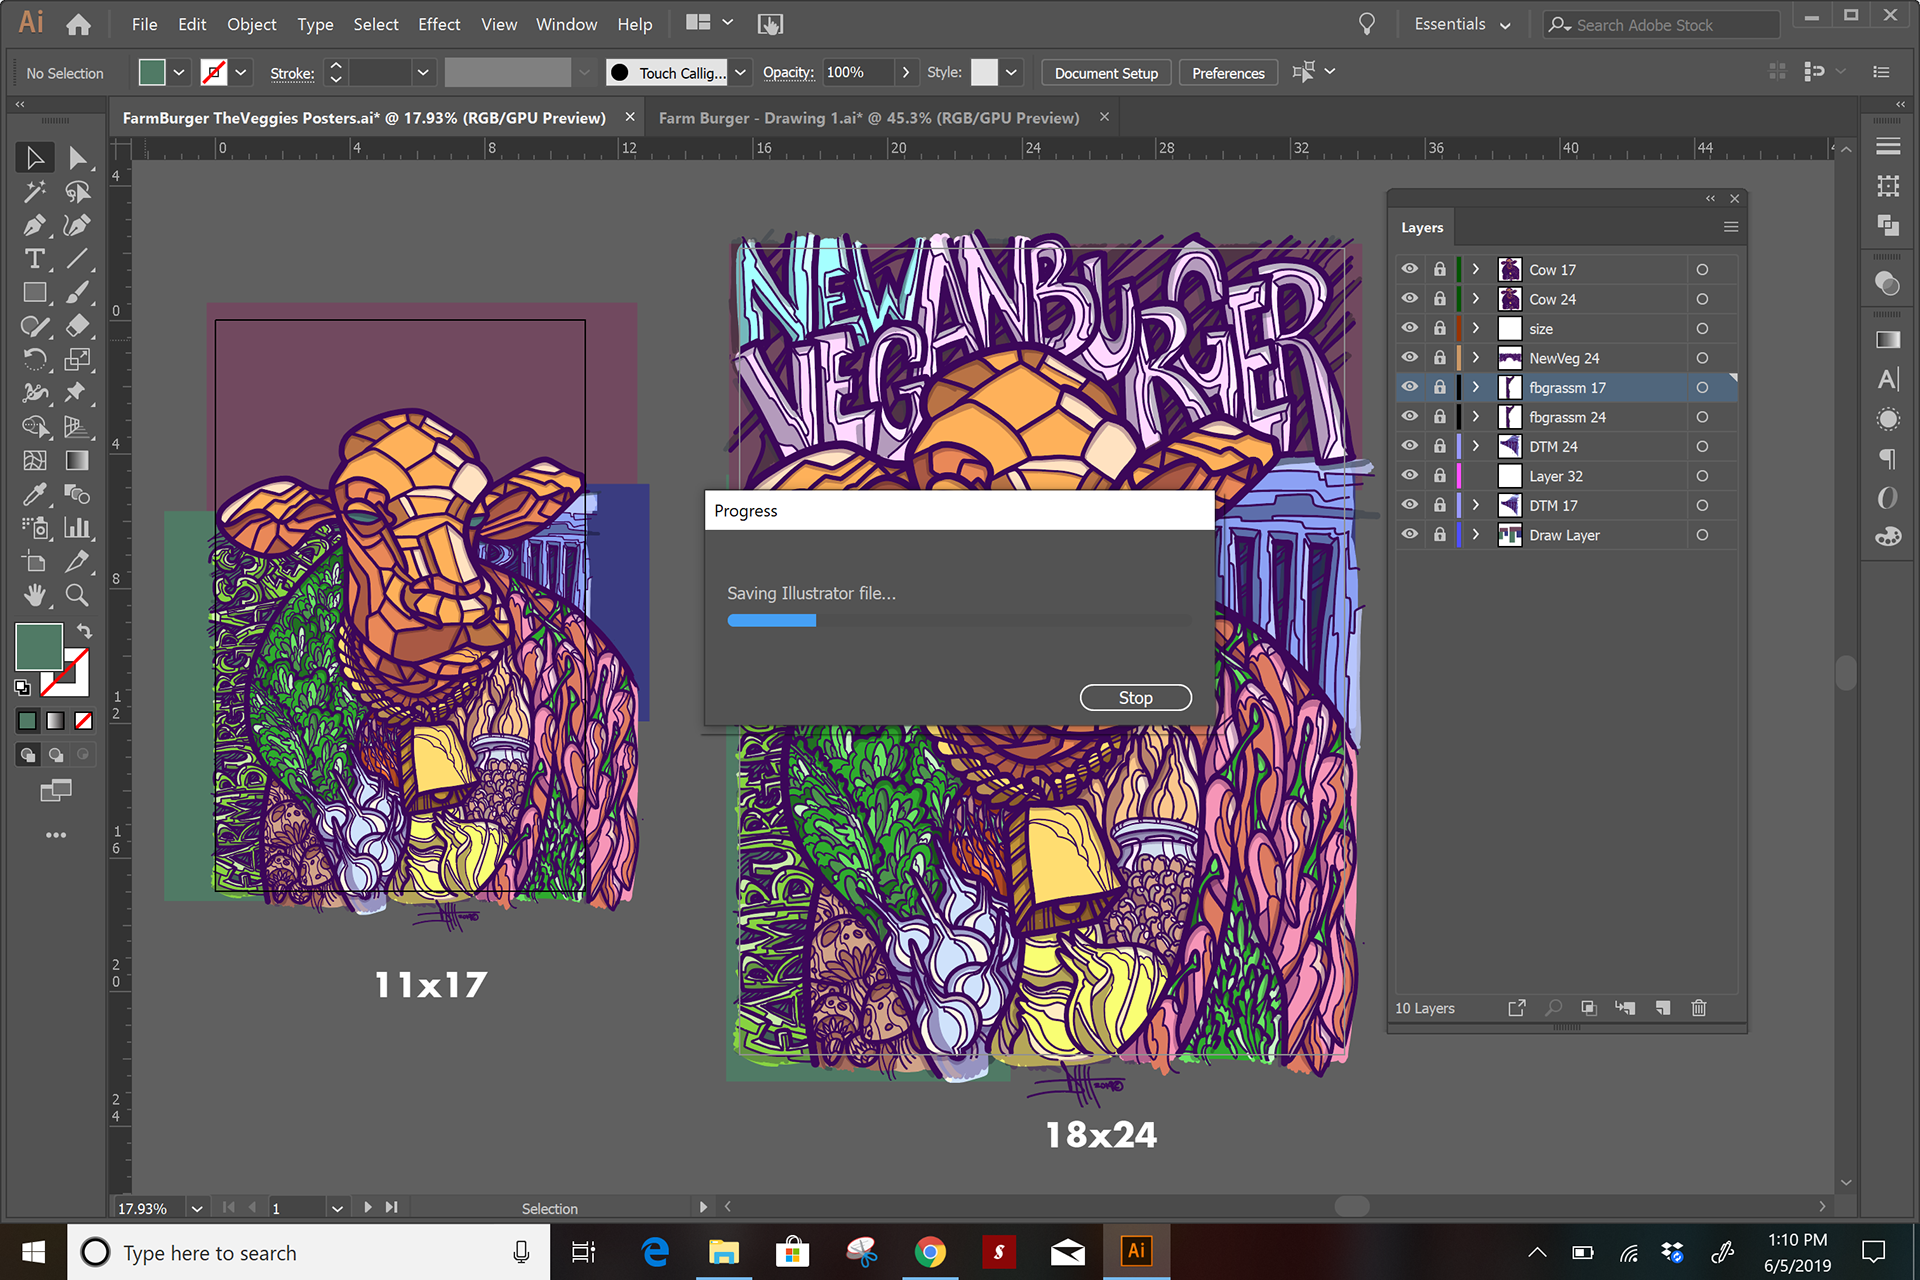Select the Magic Wand tool

point(35,191)
